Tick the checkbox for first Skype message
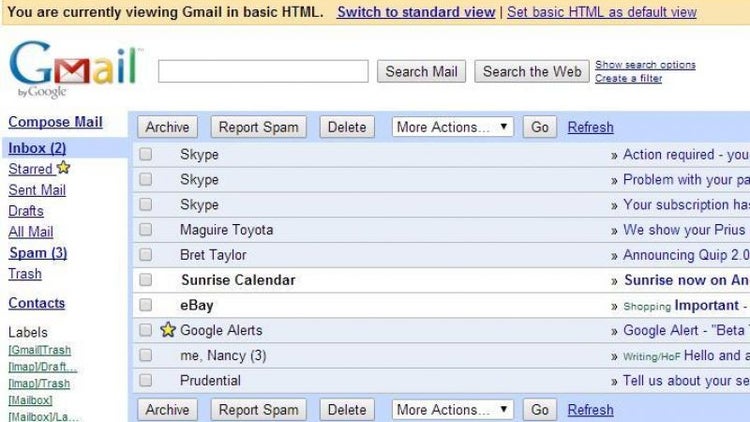The width and height of the screenshot is (750, 422). coord(145,154)
